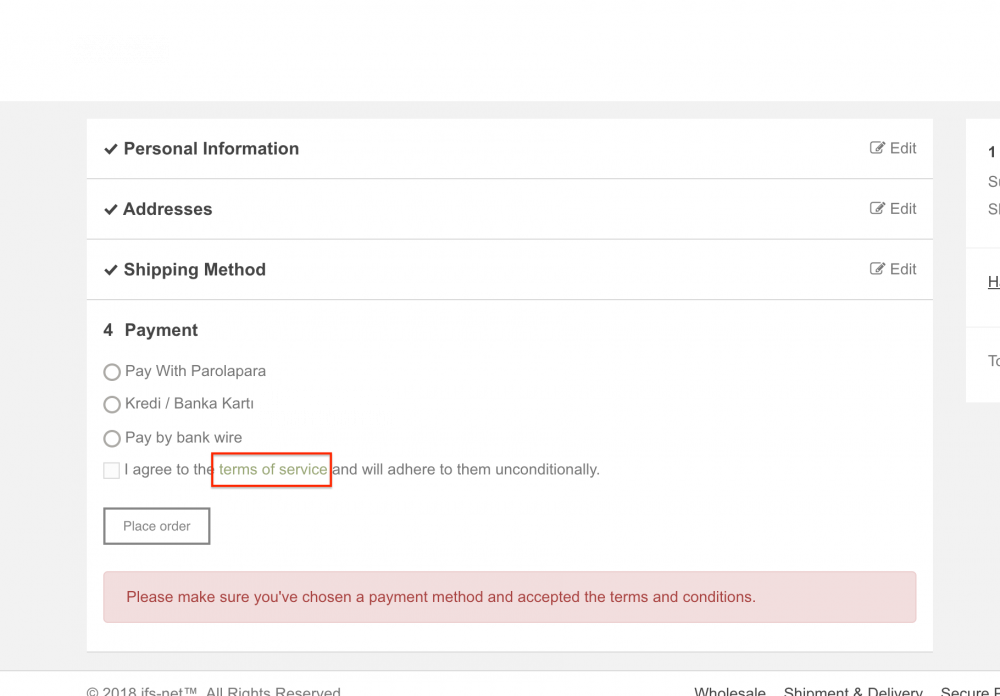Click the edit pencil icon for Personal Information
This screenshot has height=696, width=1000.
(x=877, y=148)
